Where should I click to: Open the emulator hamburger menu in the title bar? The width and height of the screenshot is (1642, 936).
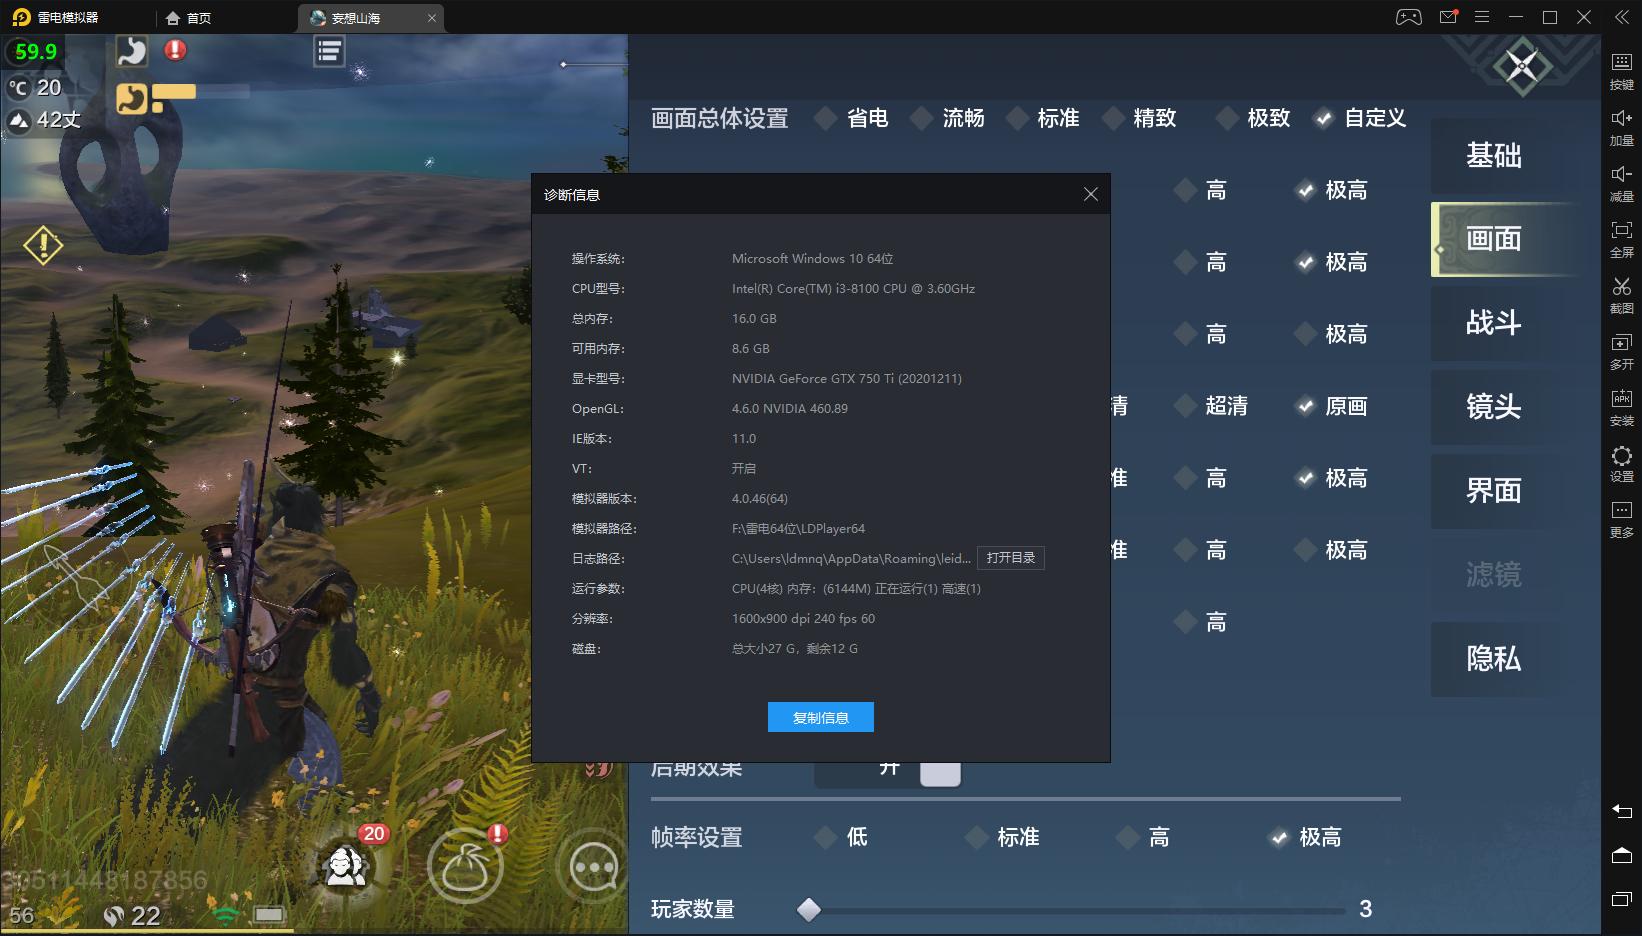point(1482,17)
